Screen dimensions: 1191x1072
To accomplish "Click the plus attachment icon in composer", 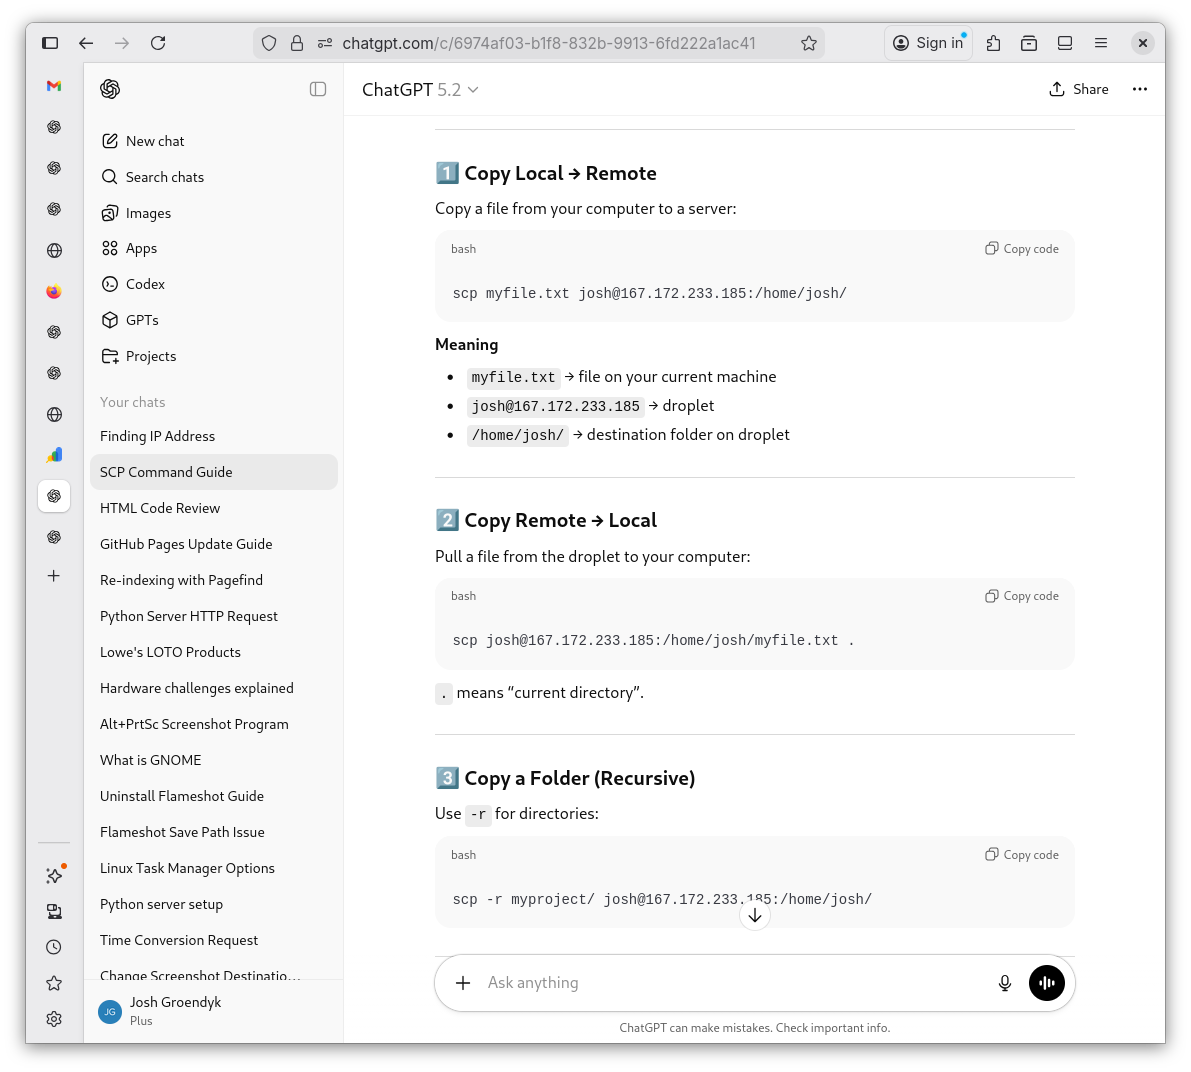I will 463,983.
